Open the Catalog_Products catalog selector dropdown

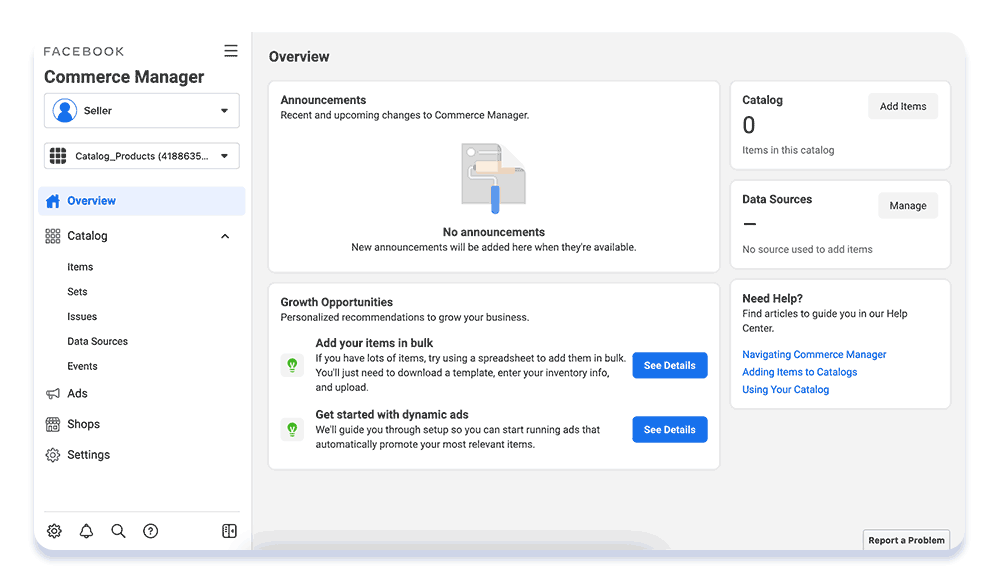(x=142, y=156)
